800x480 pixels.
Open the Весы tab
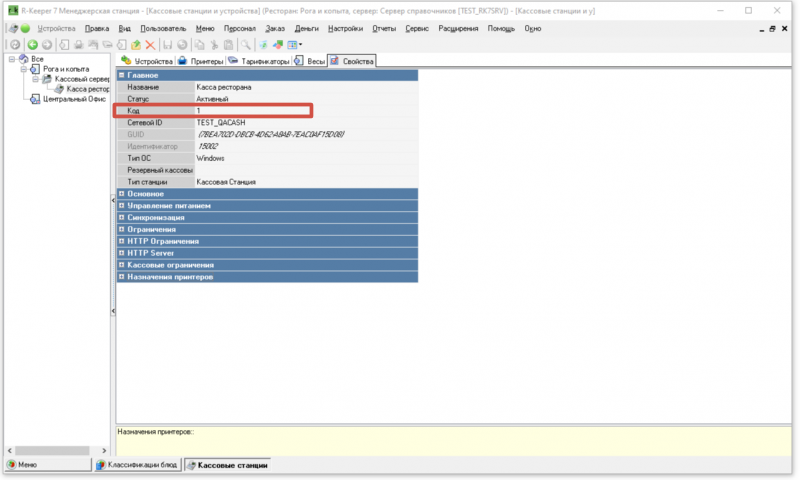click(x=314, y=62)
